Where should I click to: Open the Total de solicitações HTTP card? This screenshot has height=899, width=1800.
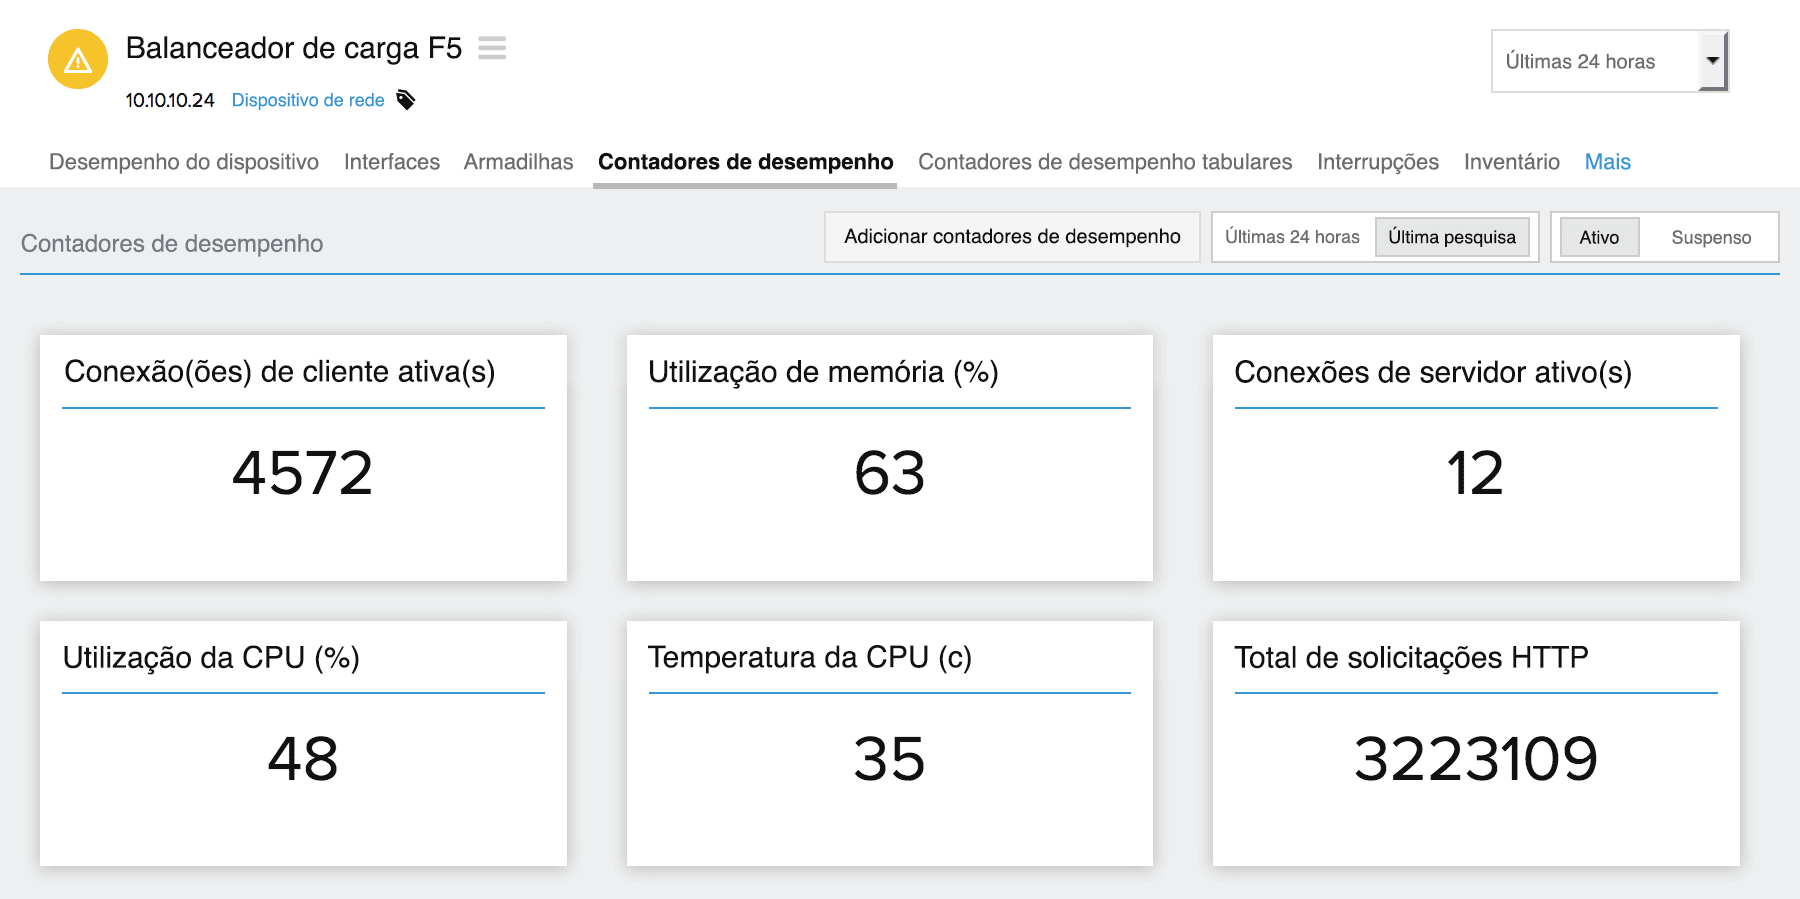[1476, 744]
